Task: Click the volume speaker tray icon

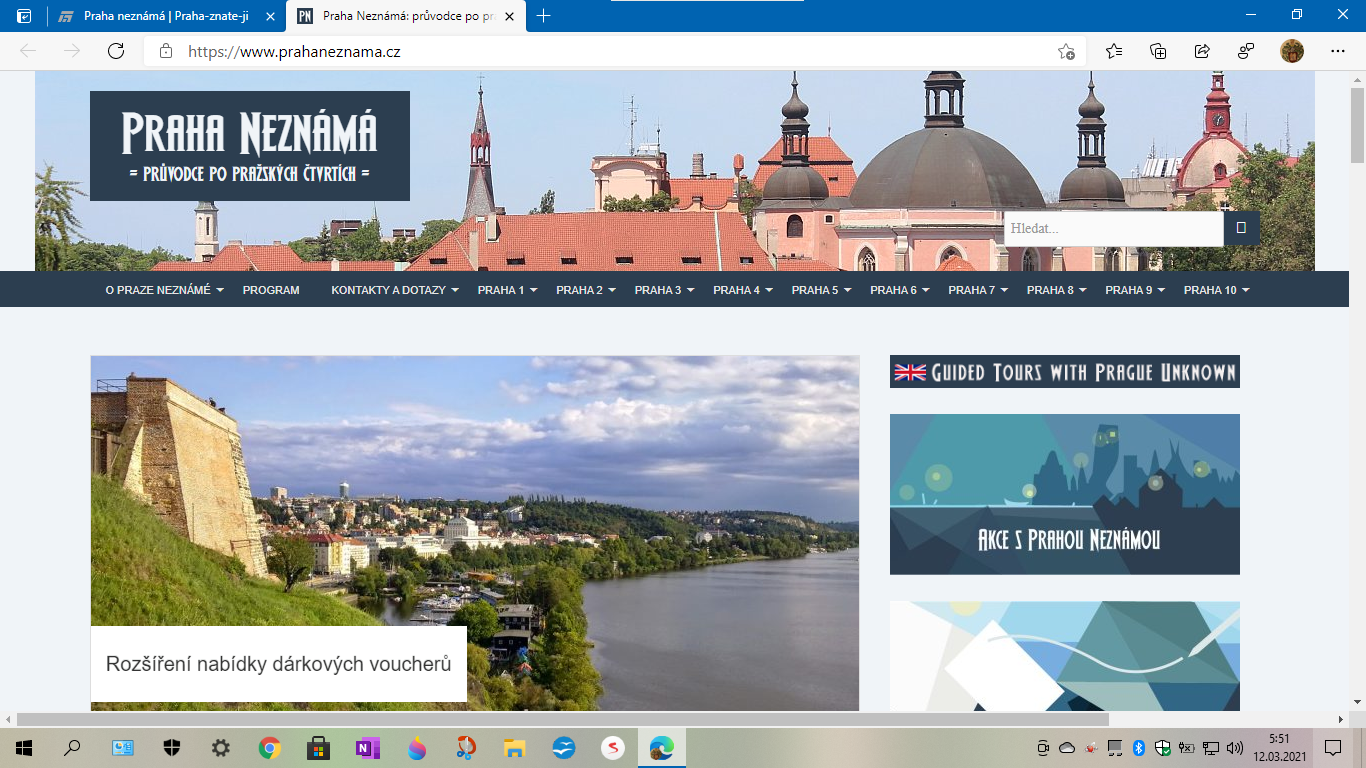Action: coord(1234,748)
